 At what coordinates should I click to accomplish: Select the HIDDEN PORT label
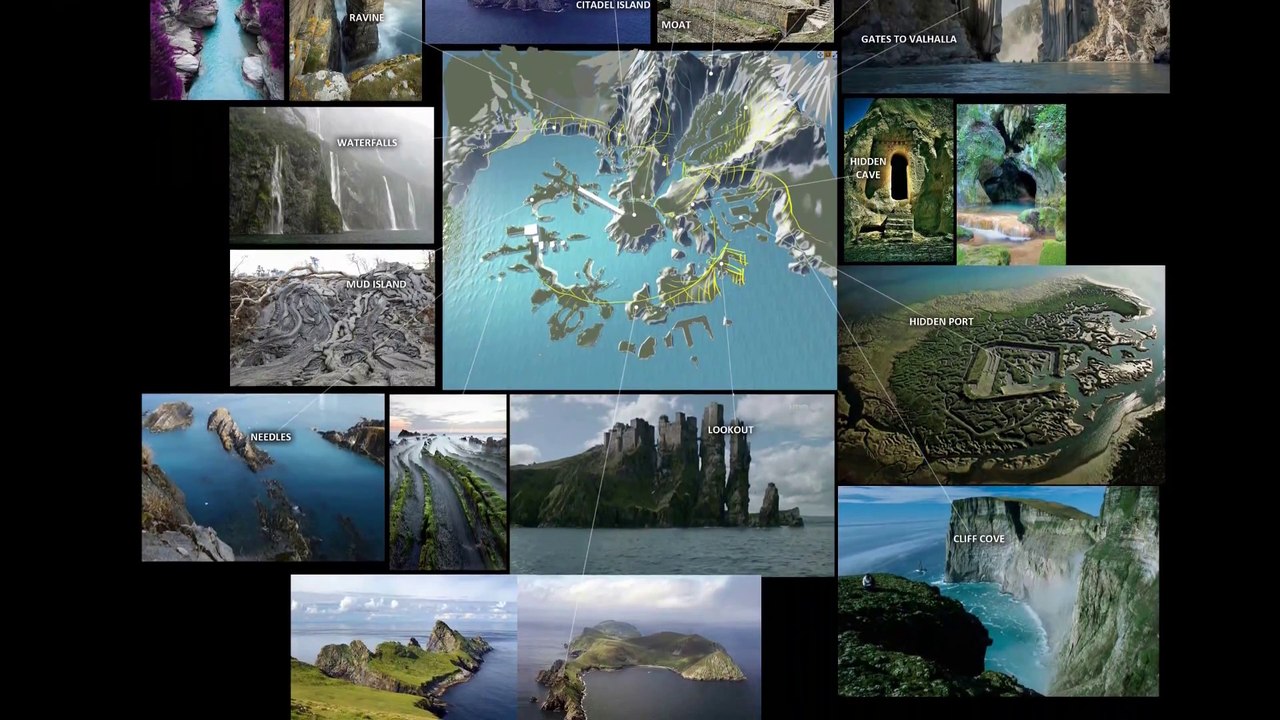941,322
